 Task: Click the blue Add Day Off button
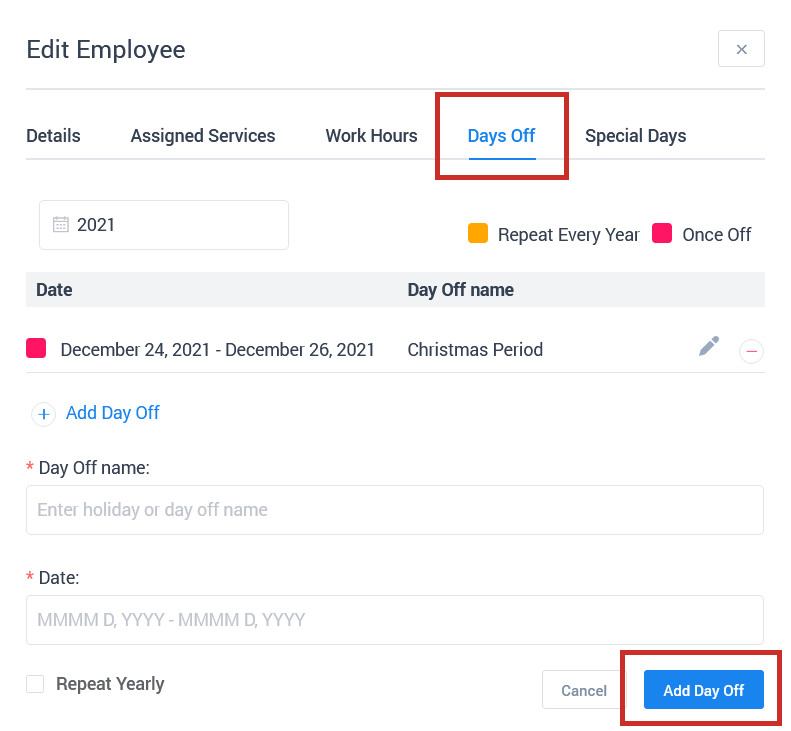click(703, 690)
